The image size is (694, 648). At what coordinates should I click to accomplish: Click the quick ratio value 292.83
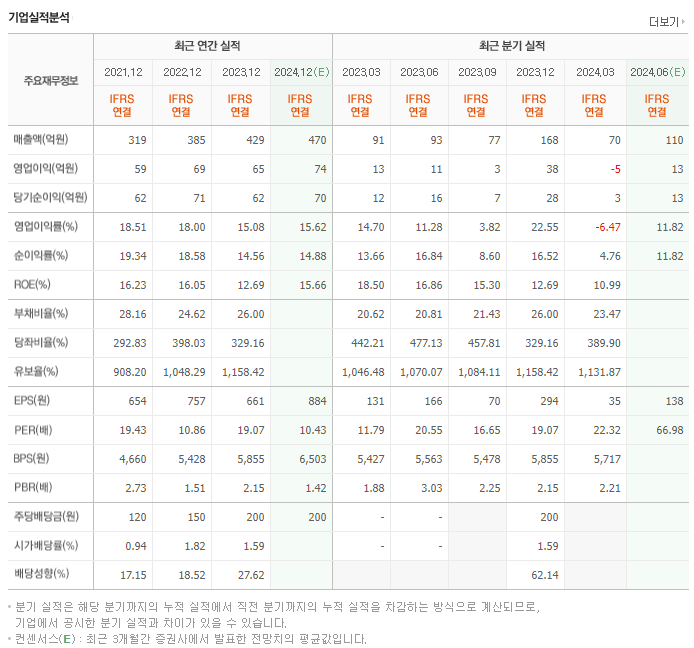click(130, 343)
